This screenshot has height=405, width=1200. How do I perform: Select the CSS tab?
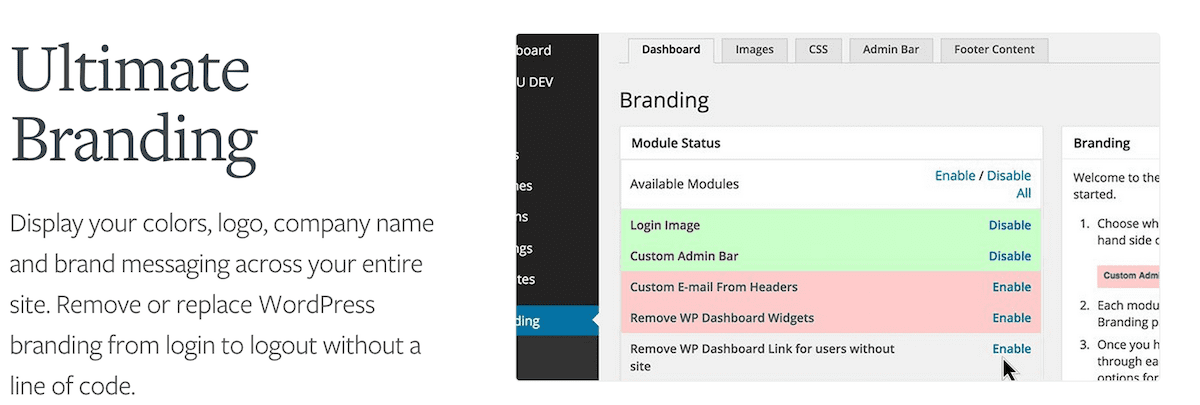coord(818,50)
